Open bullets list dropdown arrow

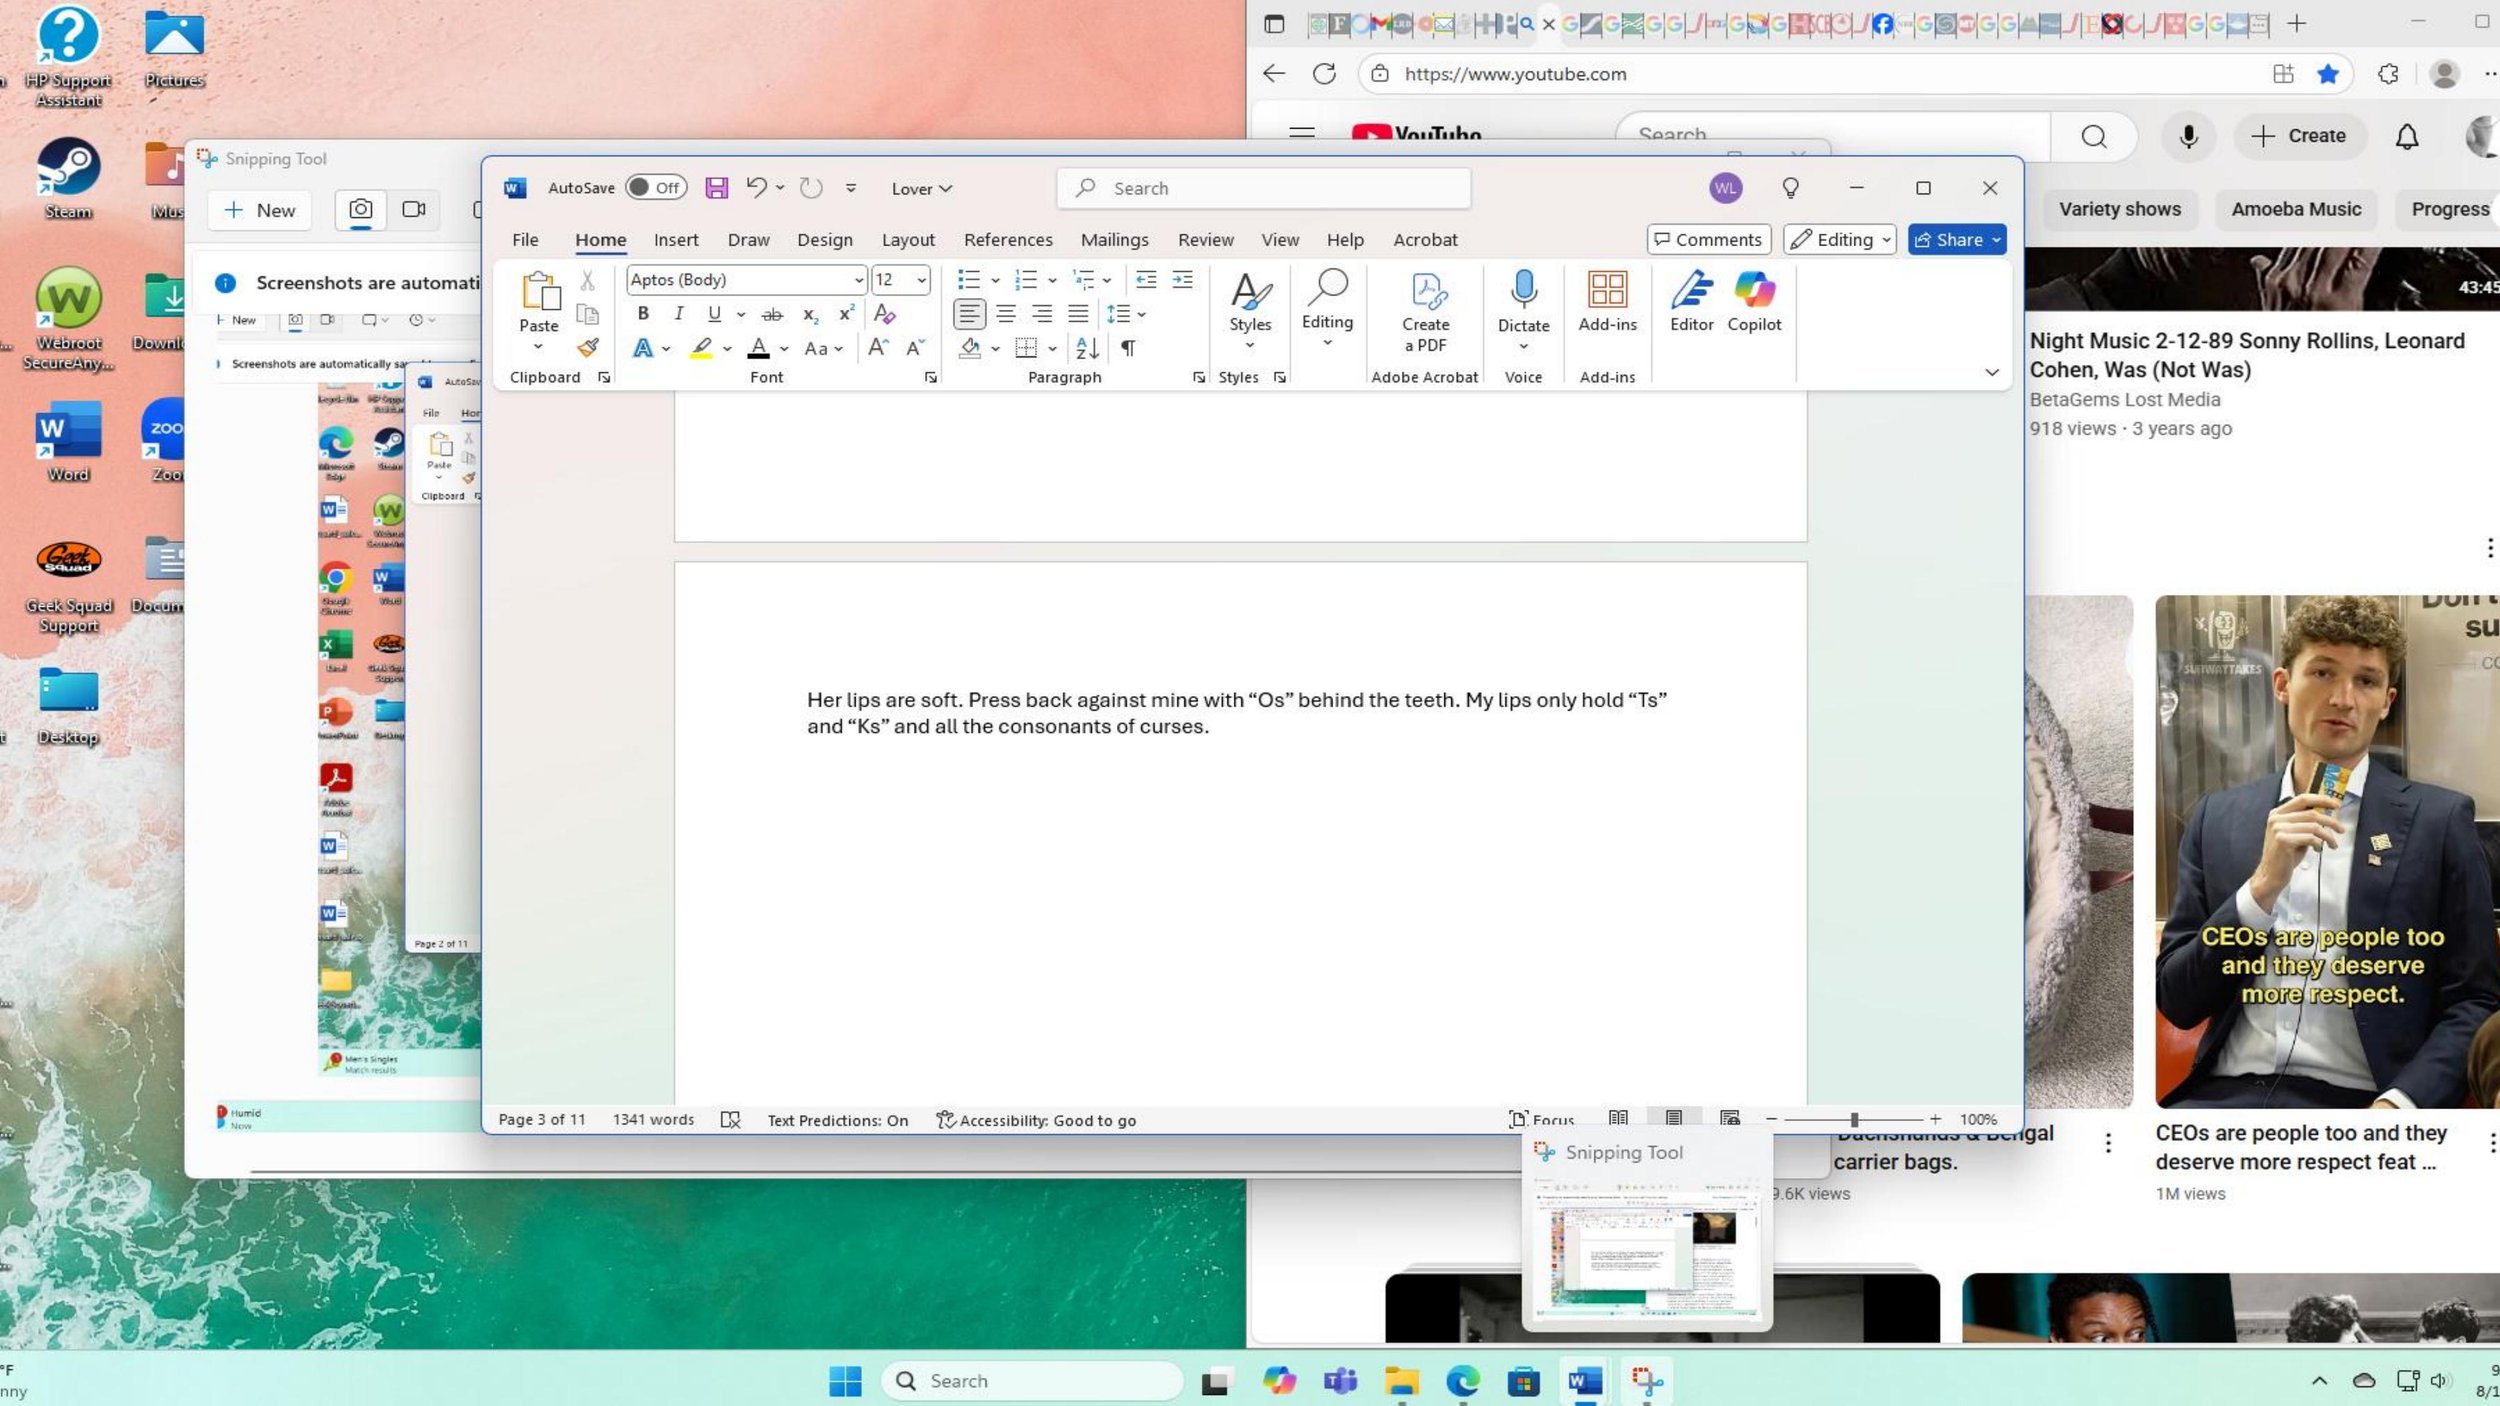[995, 281]
